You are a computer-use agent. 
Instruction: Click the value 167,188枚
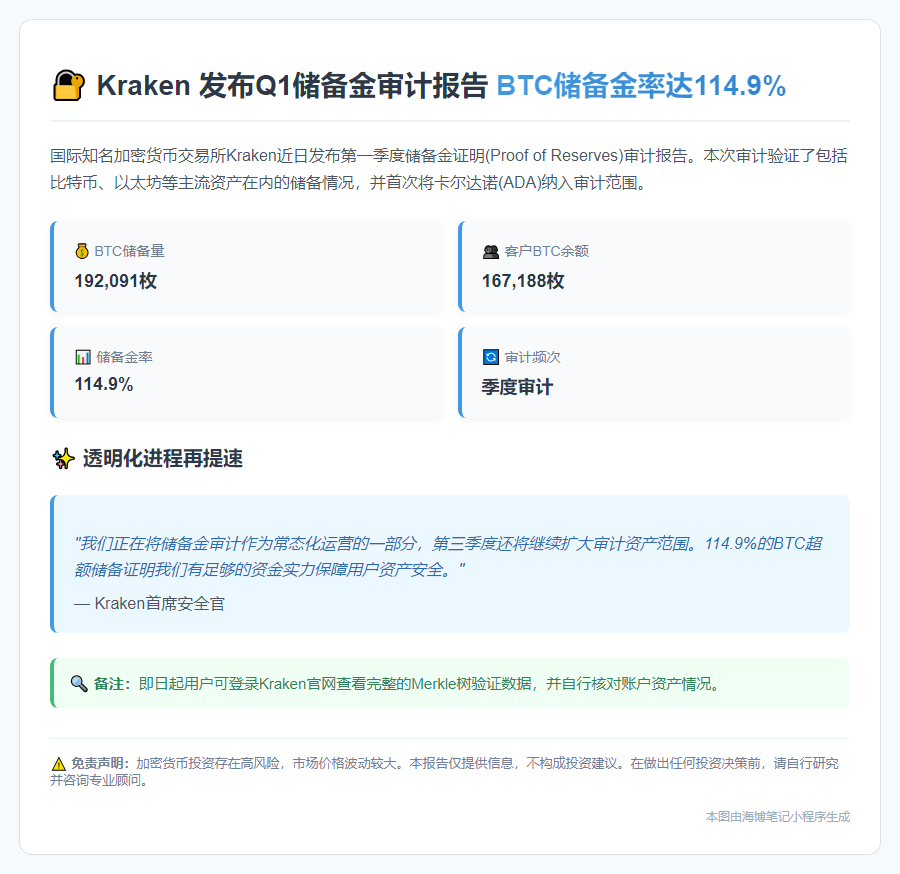tap(523, 281)
